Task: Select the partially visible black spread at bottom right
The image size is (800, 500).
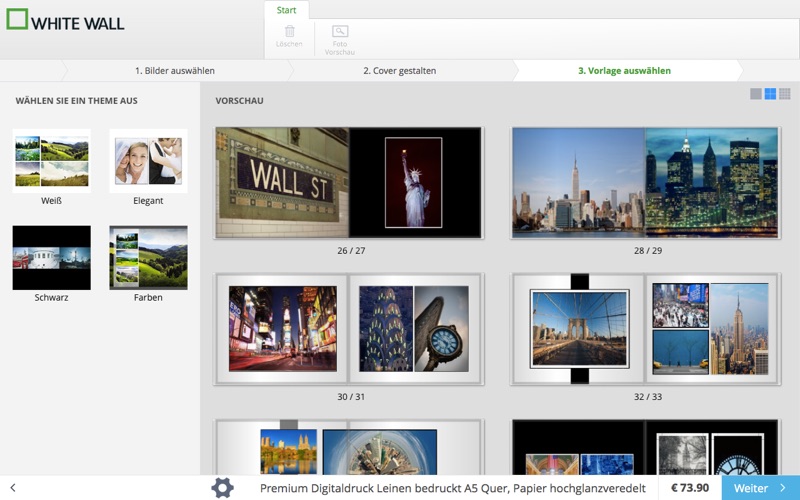Action: (x=645, y=447)
